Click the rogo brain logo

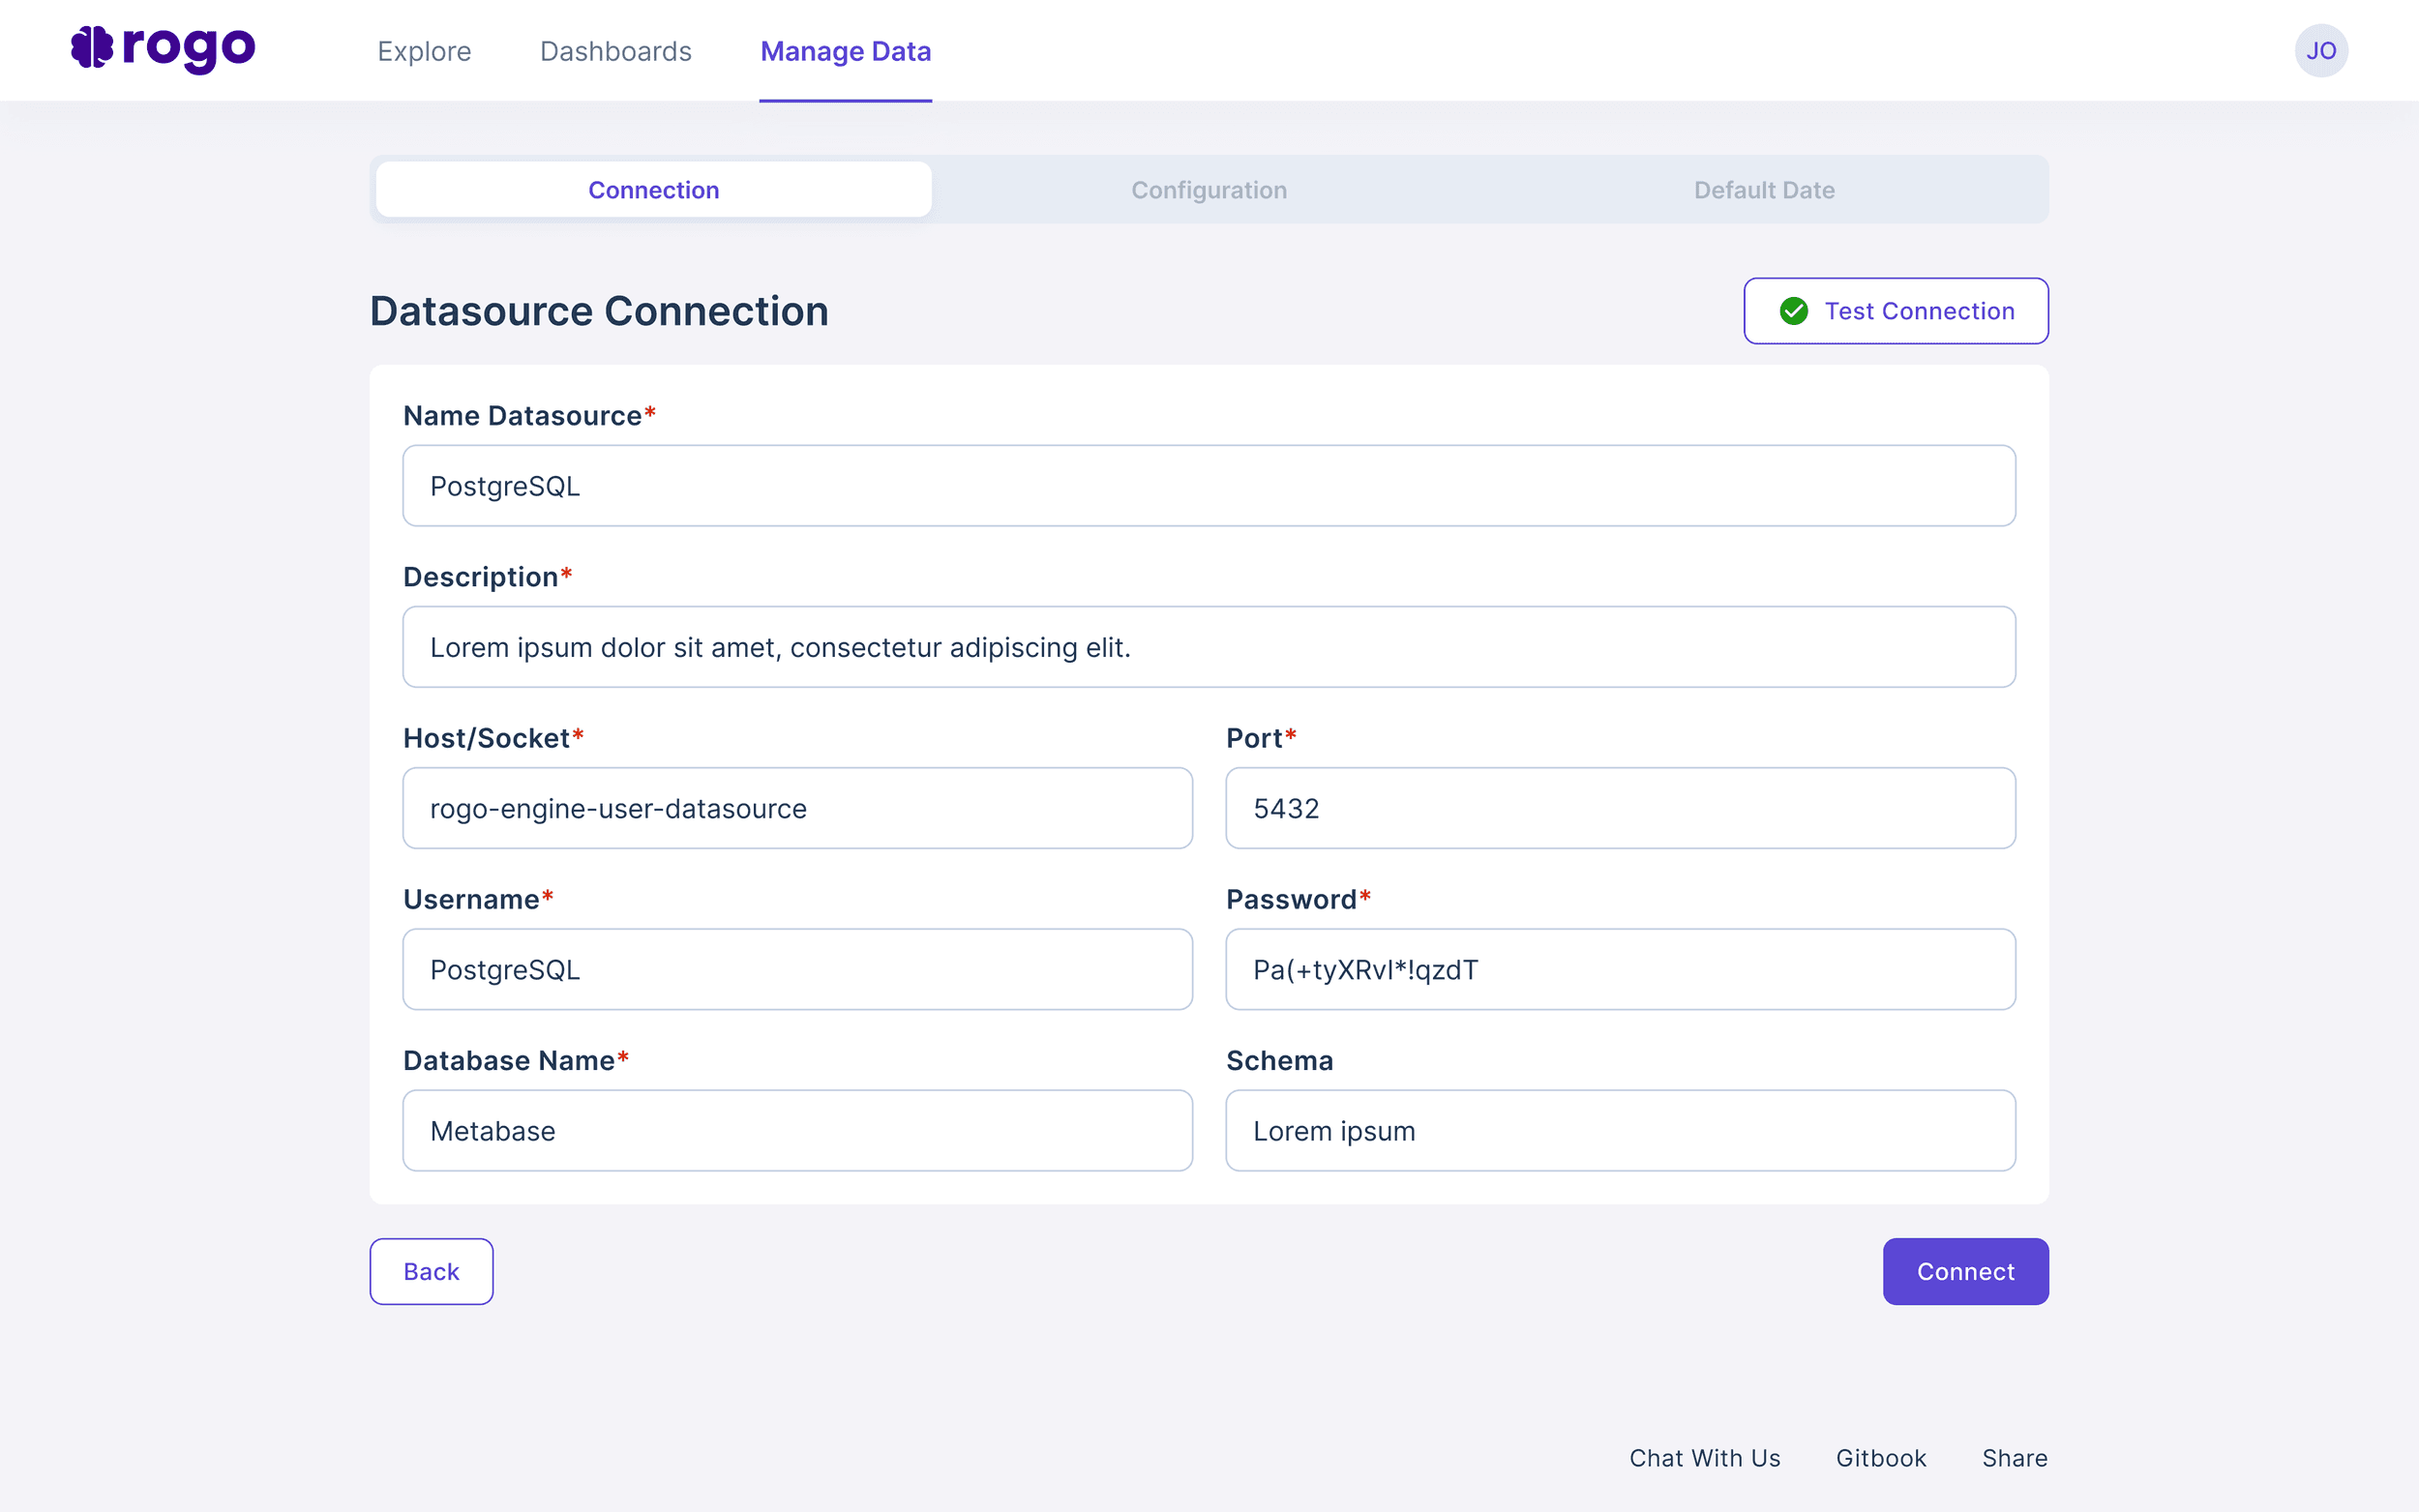tap(93, 48)
